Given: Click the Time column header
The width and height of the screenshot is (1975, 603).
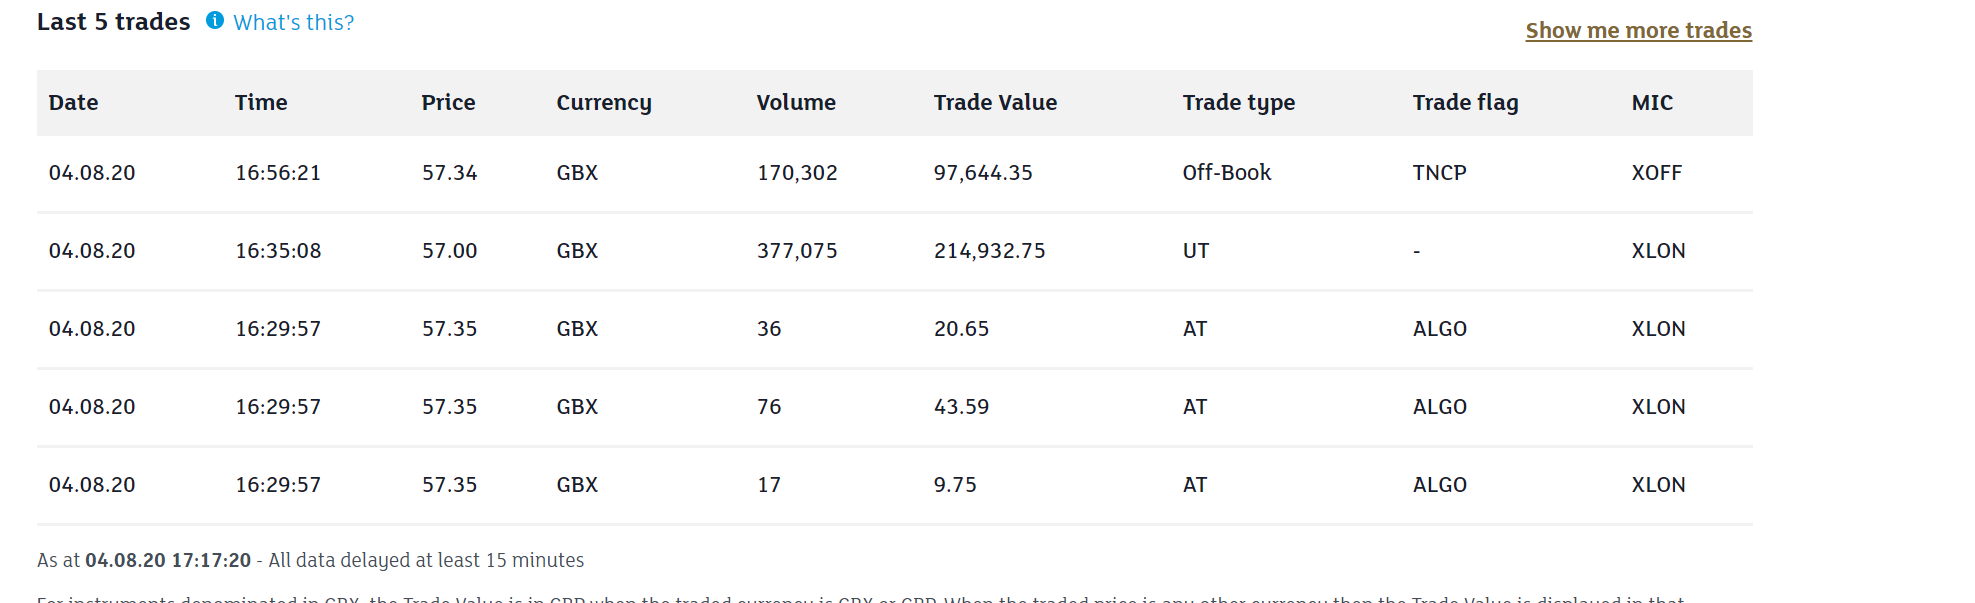Looking at the screenshot, I should coord(261,103).
